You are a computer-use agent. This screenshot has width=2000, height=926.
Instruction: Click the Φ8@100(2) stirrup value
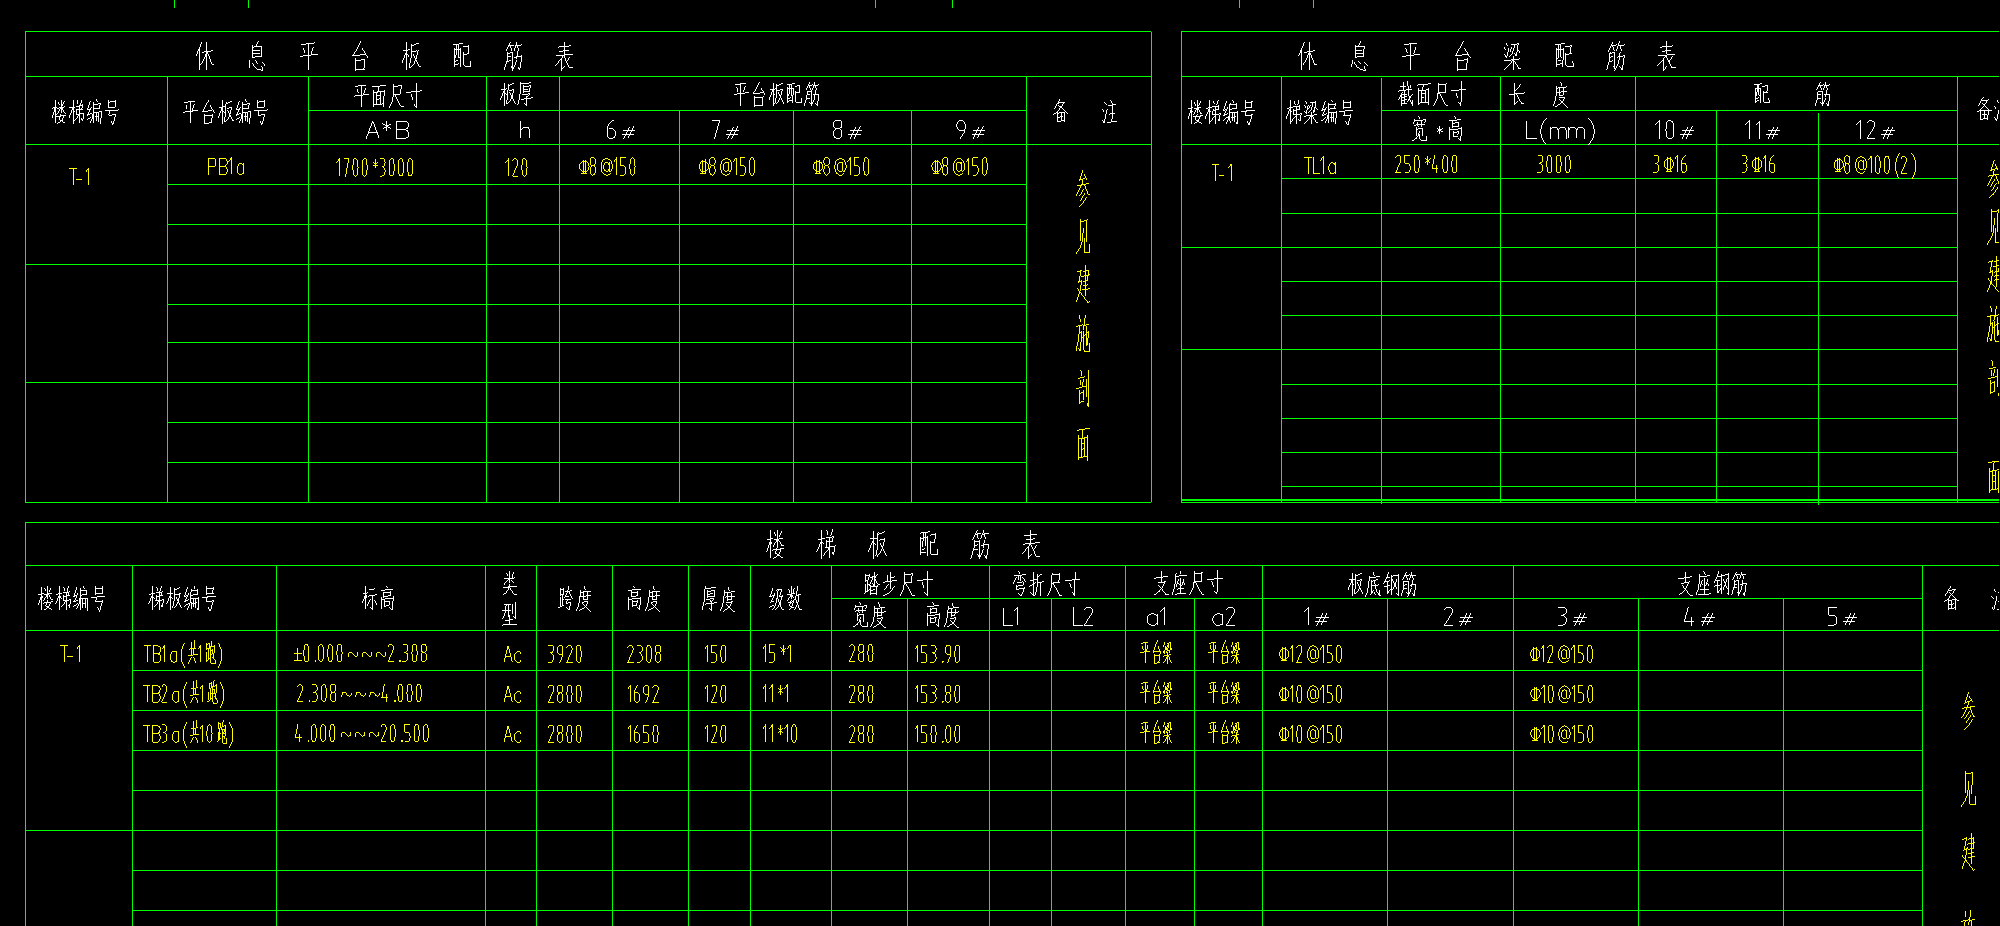[1875, 164]
